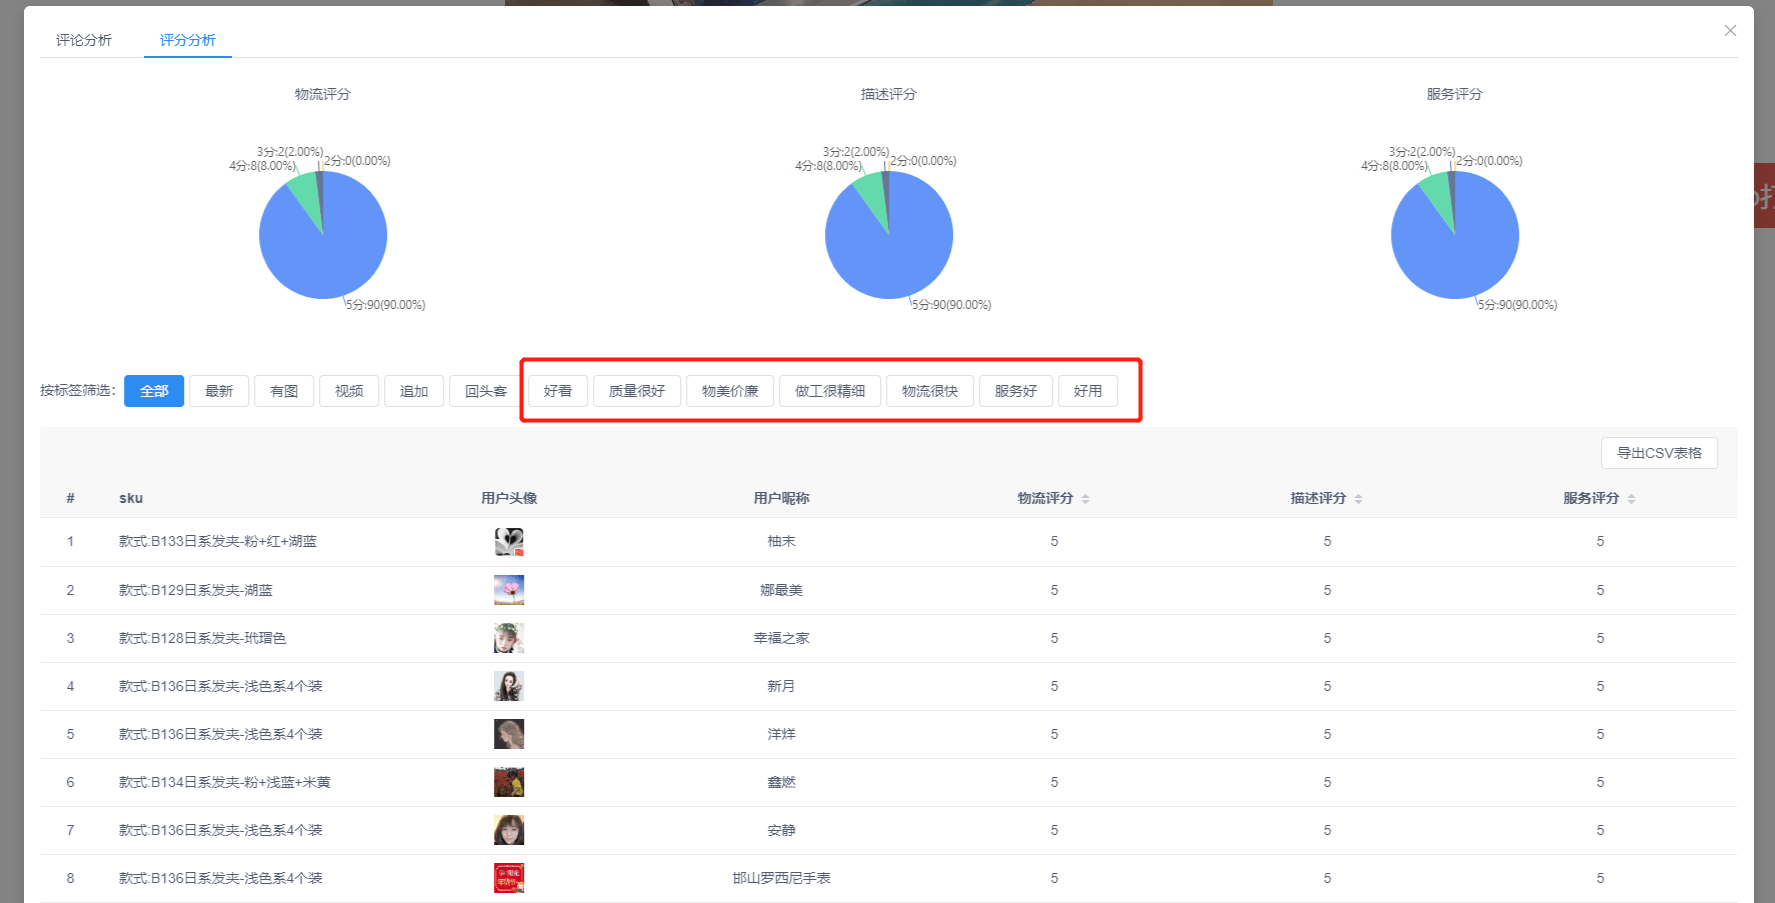Screen dimensions: 1775x903
Task: Click avatar of user 邯山罗西尼手表
Action: pyautogui.click(x=509, y=878)
